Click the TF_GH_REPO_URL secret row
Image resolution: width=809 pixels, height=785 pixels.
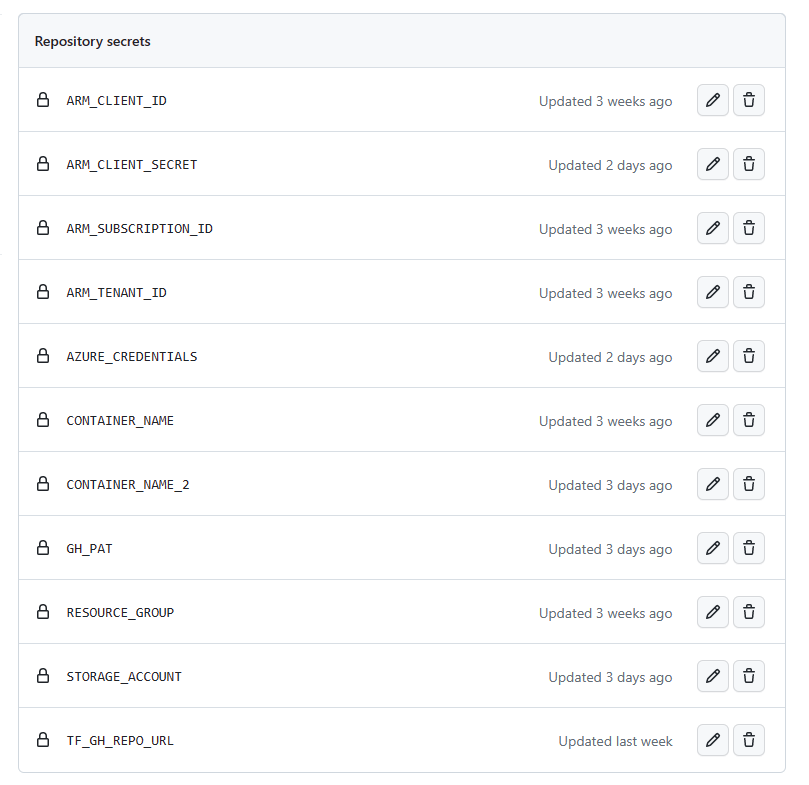pyautogui.click(x=400, y=740)
